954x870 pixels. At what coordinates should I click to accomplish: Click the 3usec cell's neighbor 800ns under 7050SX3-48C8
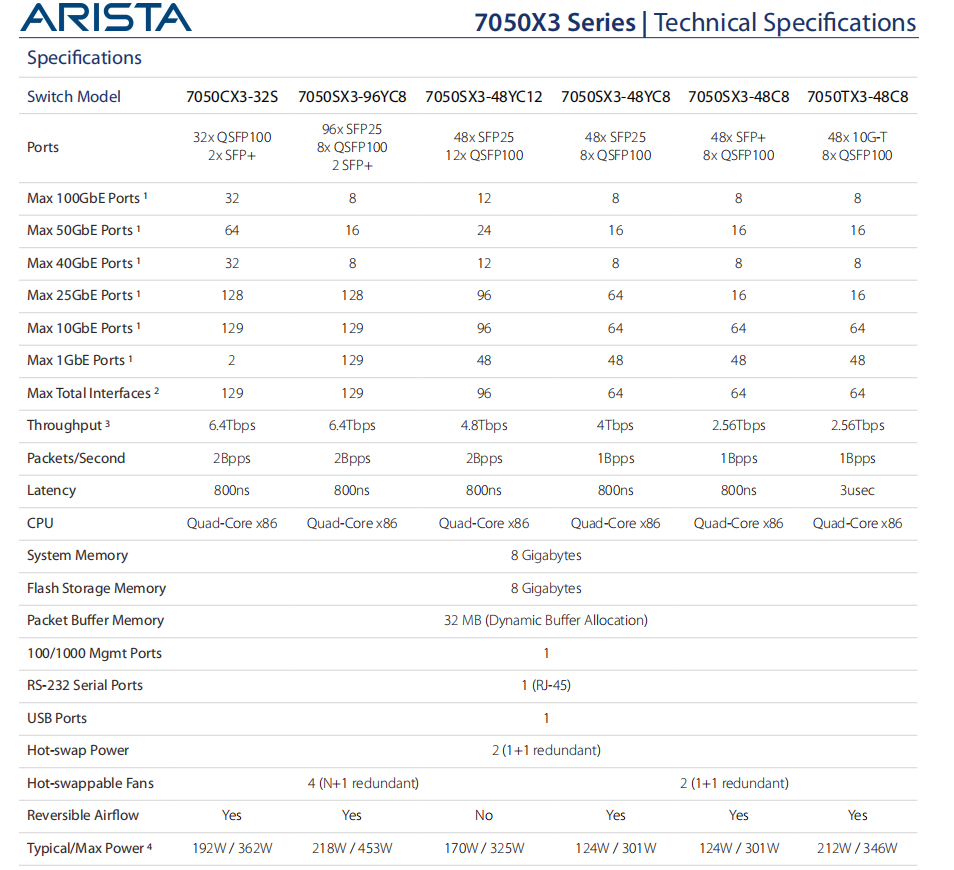pyautogui.click(x=739, y=491)
